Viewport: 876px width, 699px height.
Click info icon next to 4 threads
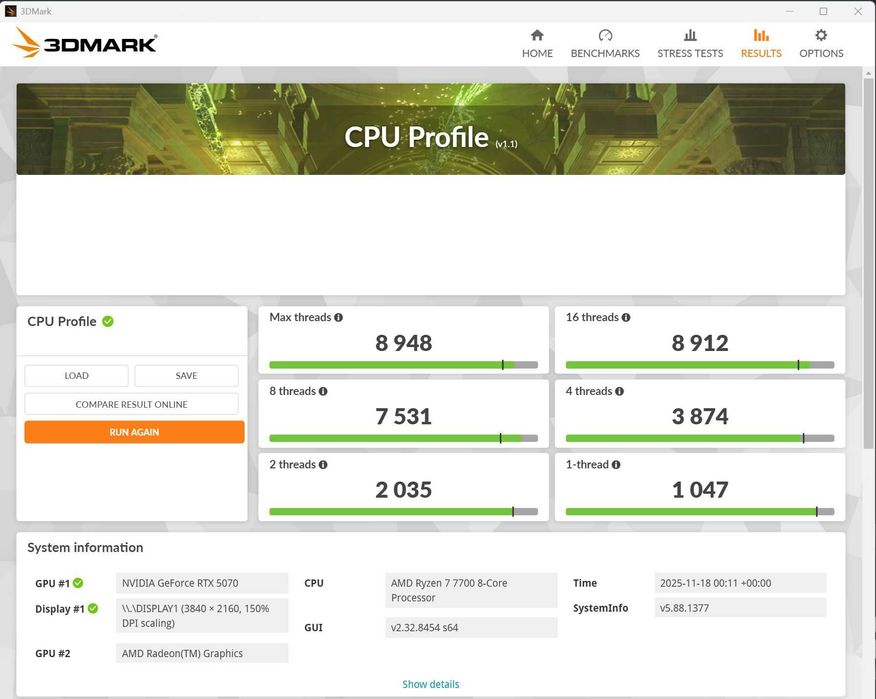pyautogui.click(x=619, y=391)
